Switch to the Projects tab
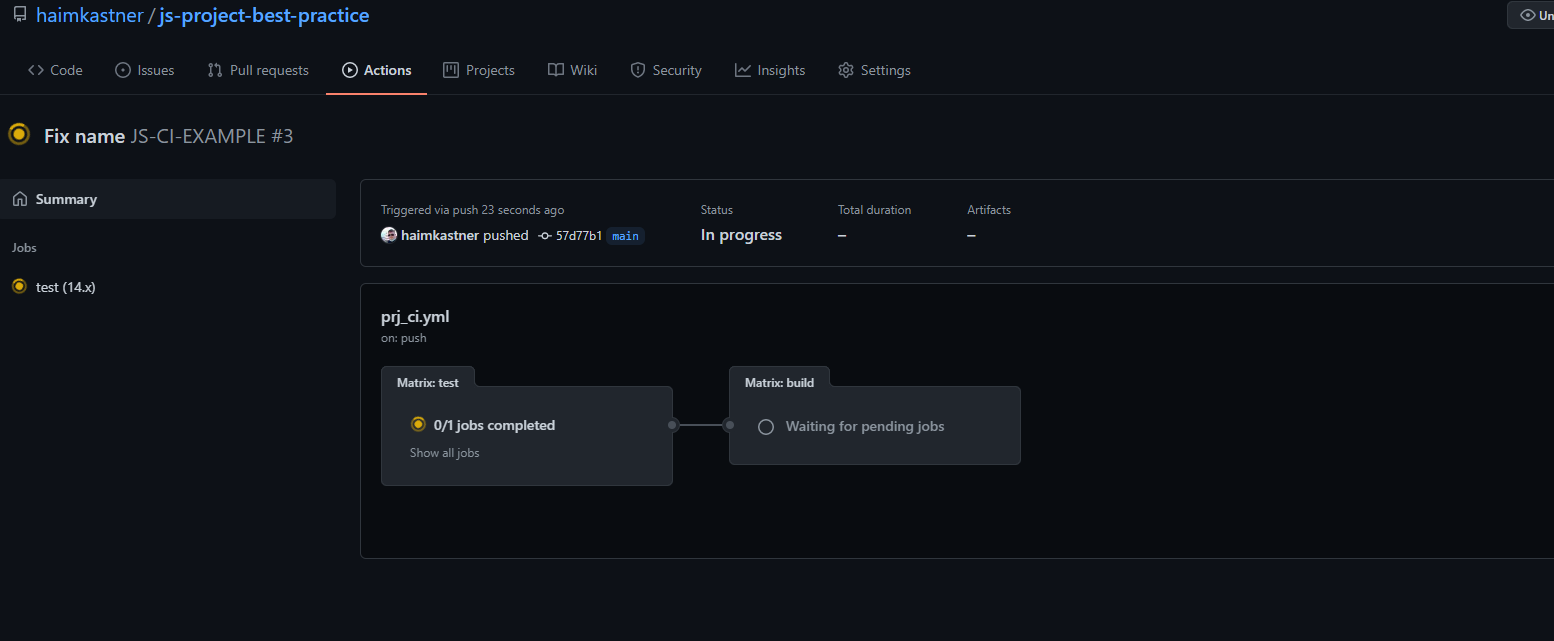The height and width of the screenshot is (641, 1554). [x=479, y=70]
